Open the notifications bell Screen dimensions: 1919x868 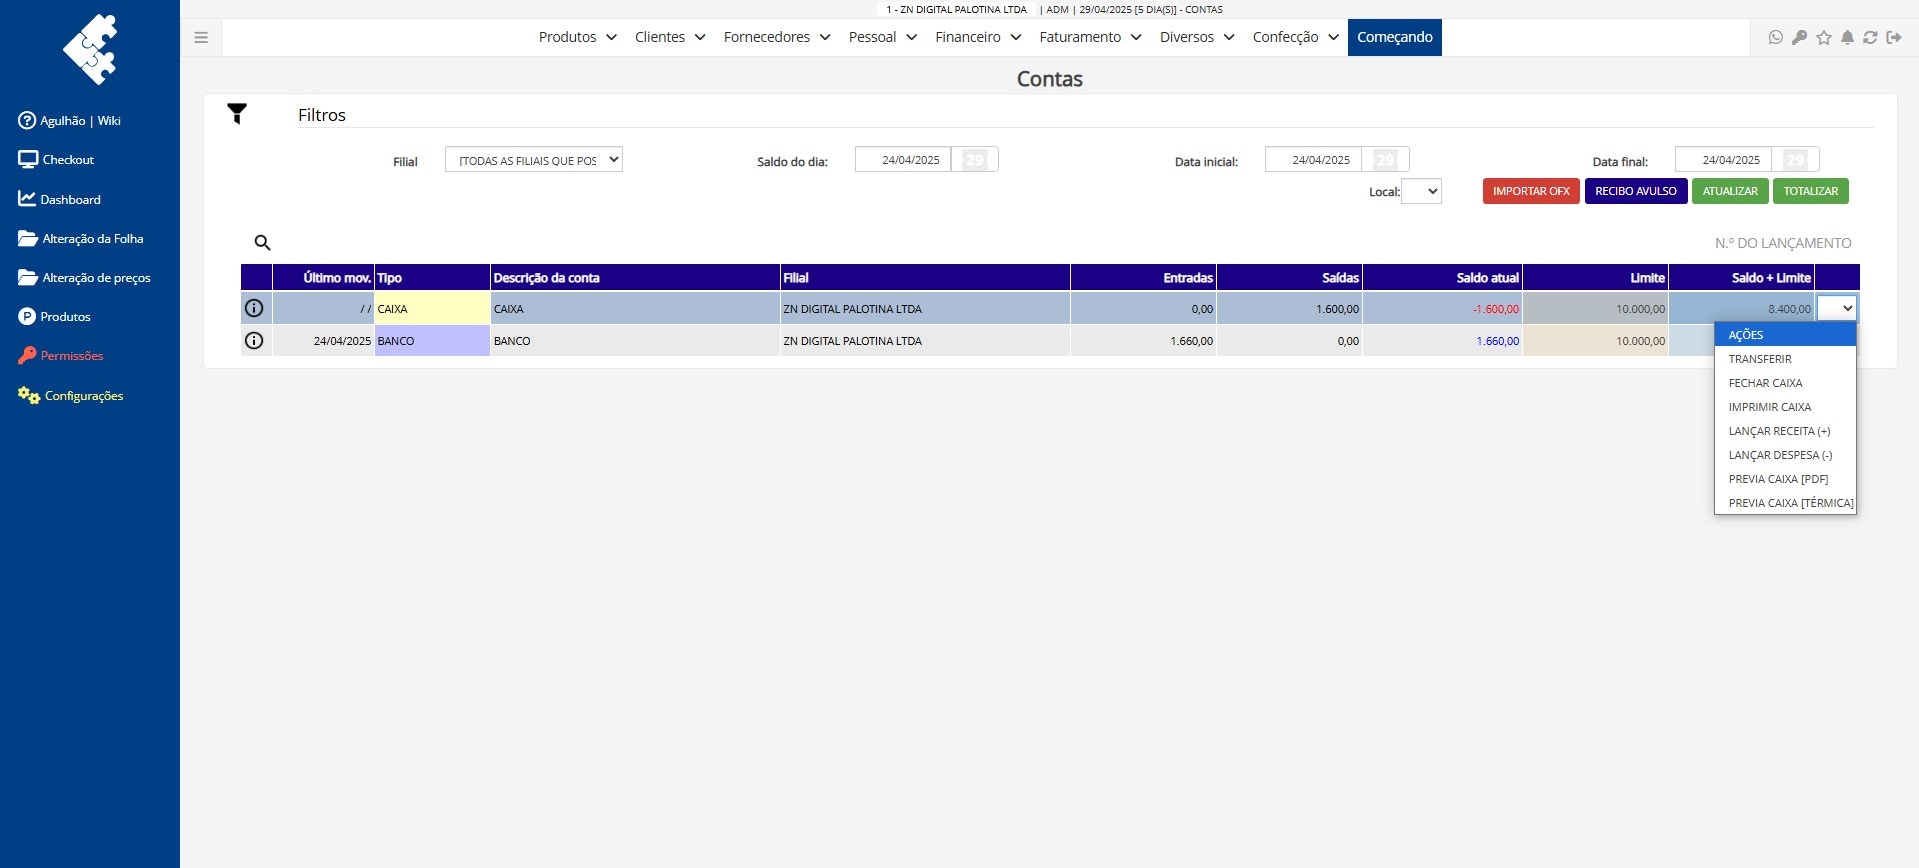tap(1848, 37)
